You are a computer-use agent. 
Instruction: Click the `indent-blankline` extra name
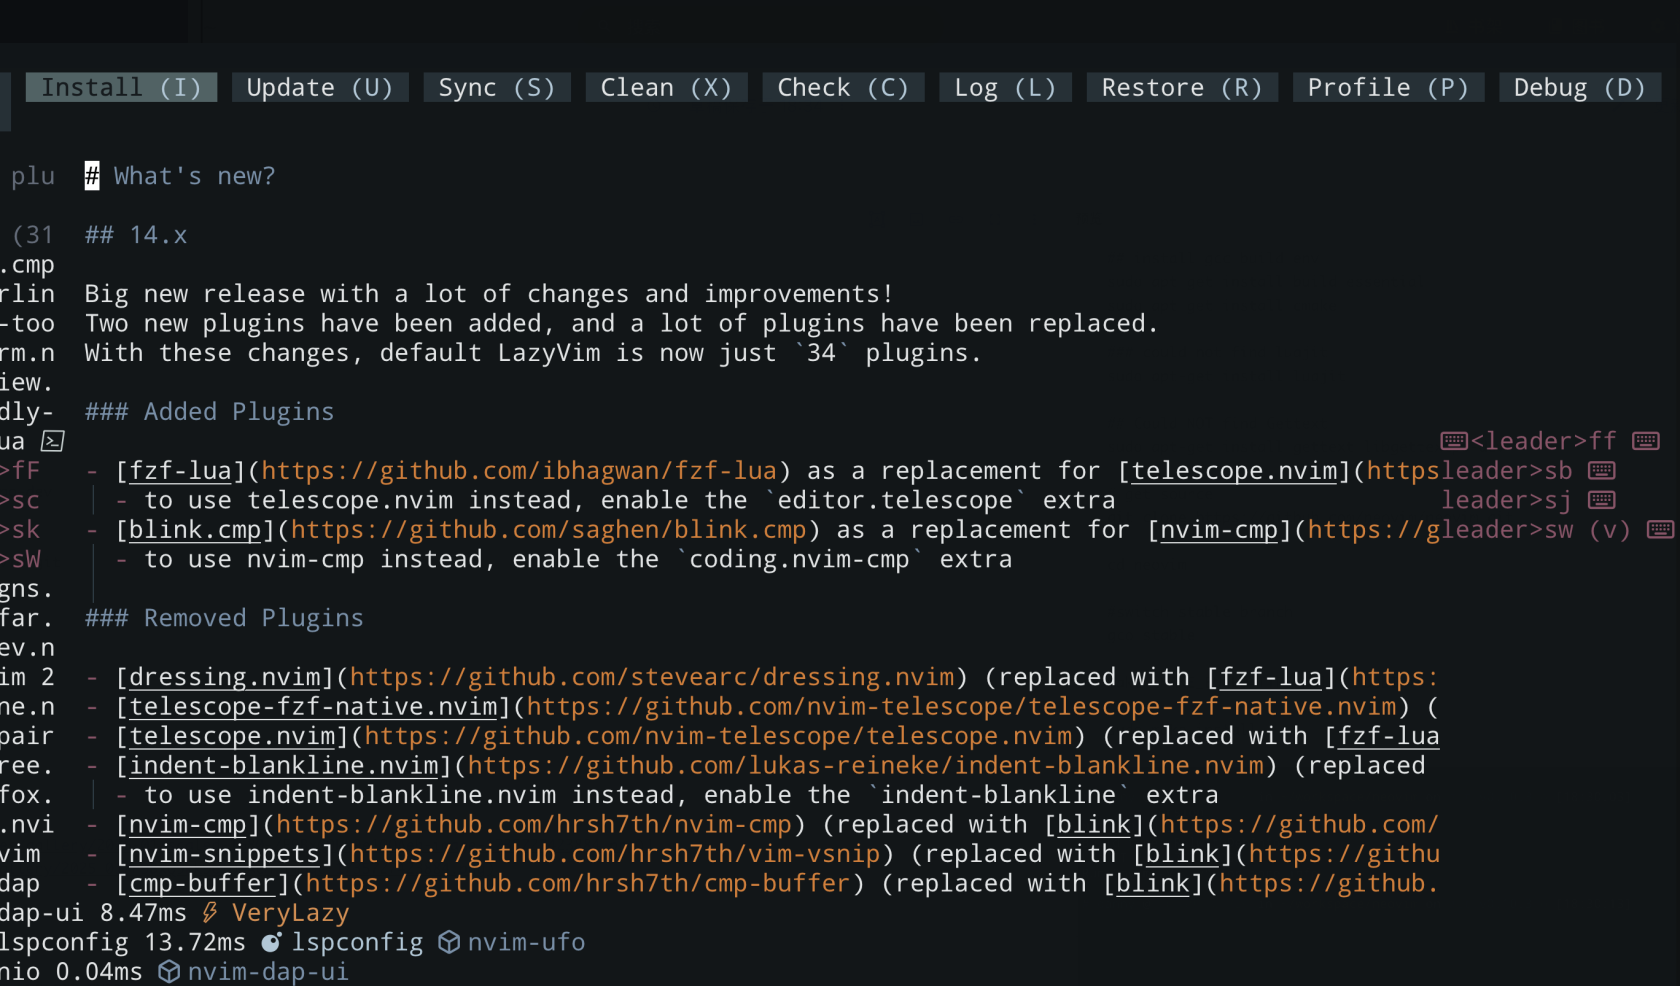[x=998, y=795]
